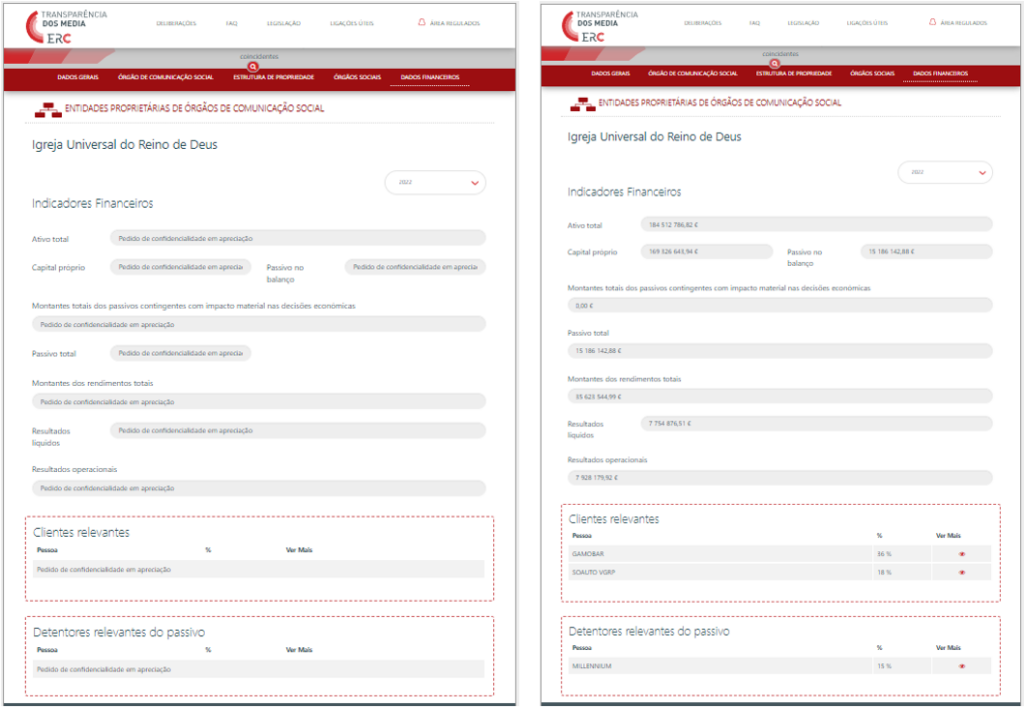Image resolution: width=1024 pixels, height=708 pixels.
Task: Click the bell icon in the left page header
Action: tap(422, 22)
